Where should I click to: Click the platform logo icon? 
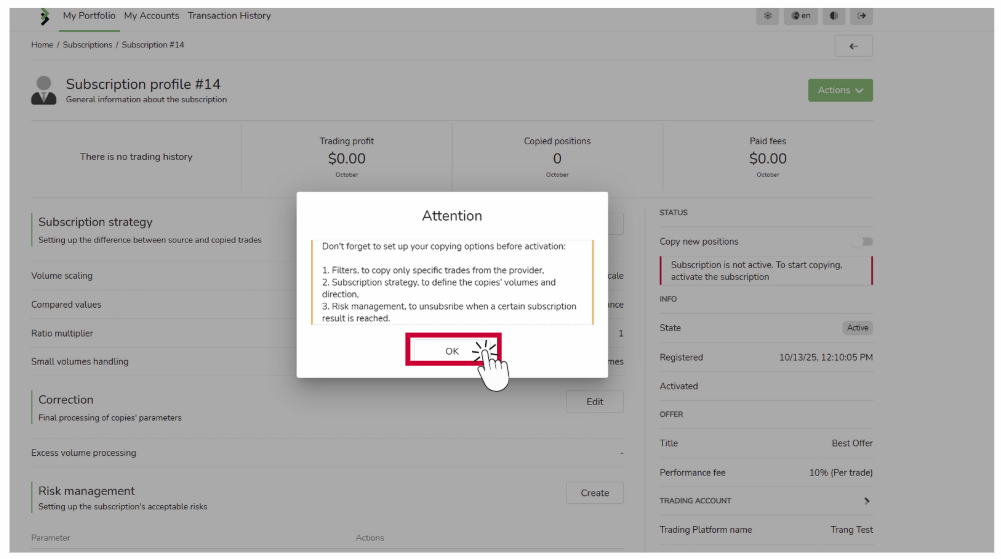[44, 17]
